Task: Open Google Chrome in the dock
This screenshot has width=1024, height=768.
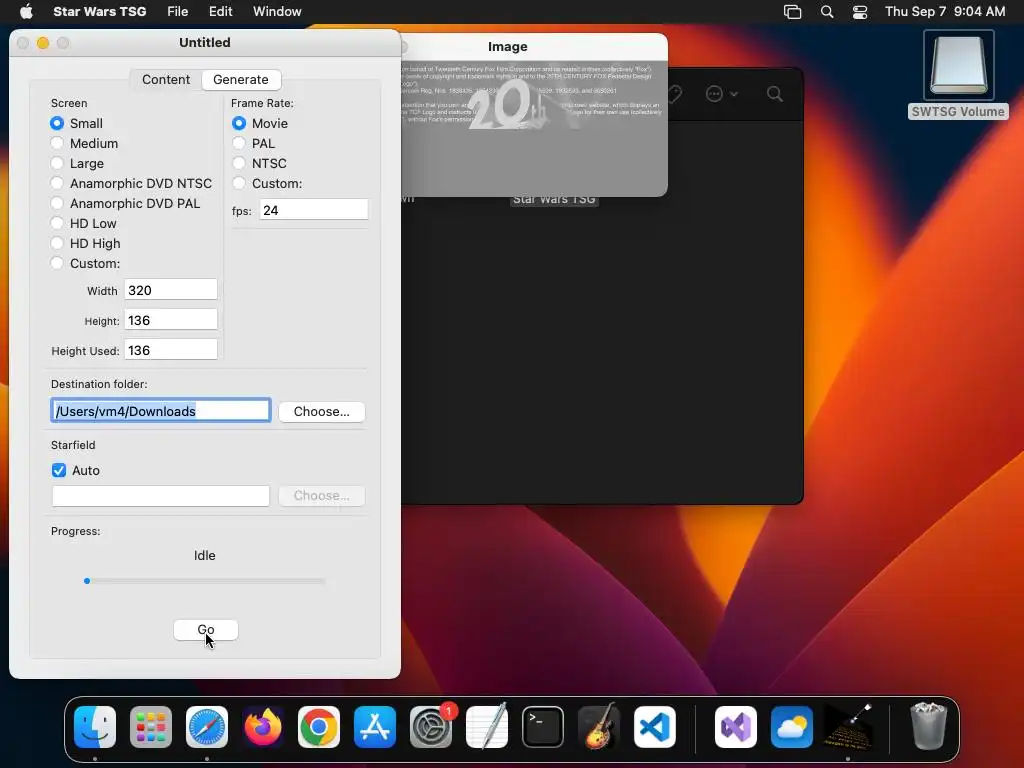Action: pos(319,727)
